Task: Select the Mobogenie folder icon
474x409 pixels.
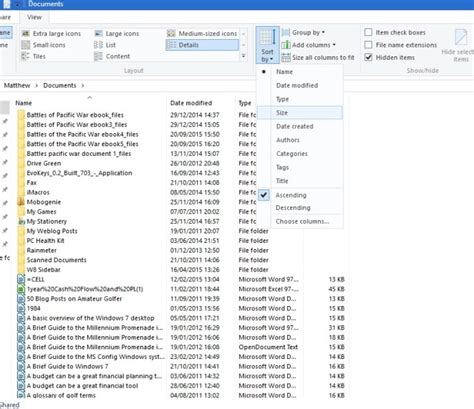Action: pos(21,202)
